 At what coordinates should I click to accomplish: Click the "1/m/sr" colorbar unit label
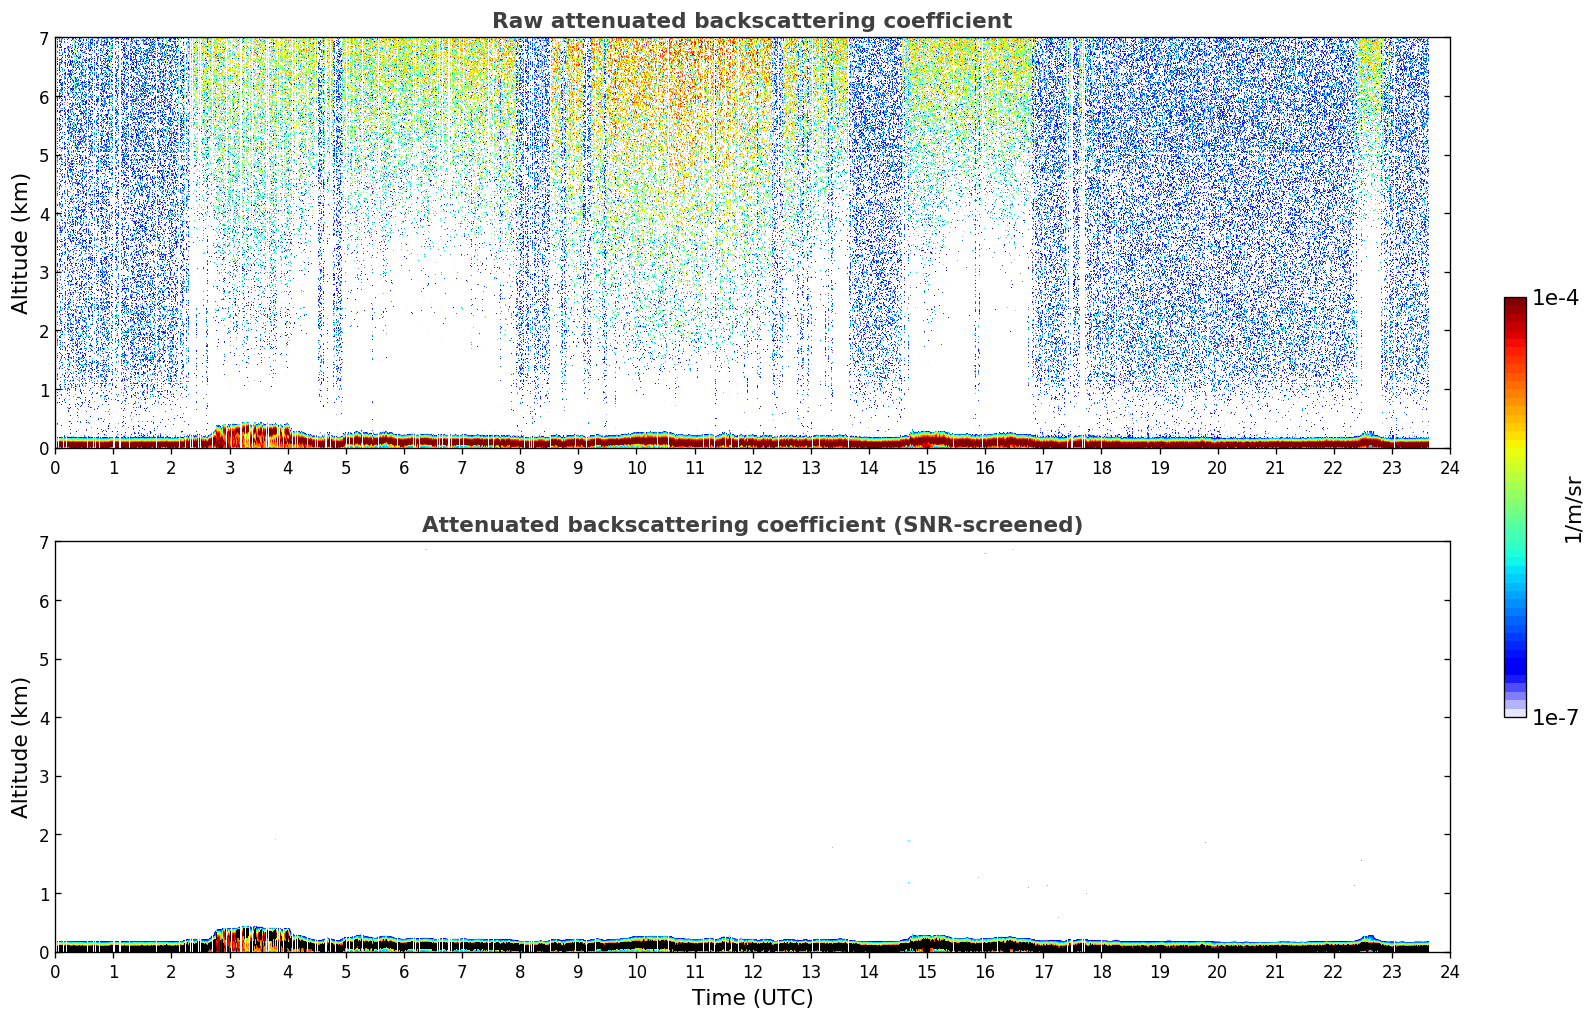pos(1574,508)
